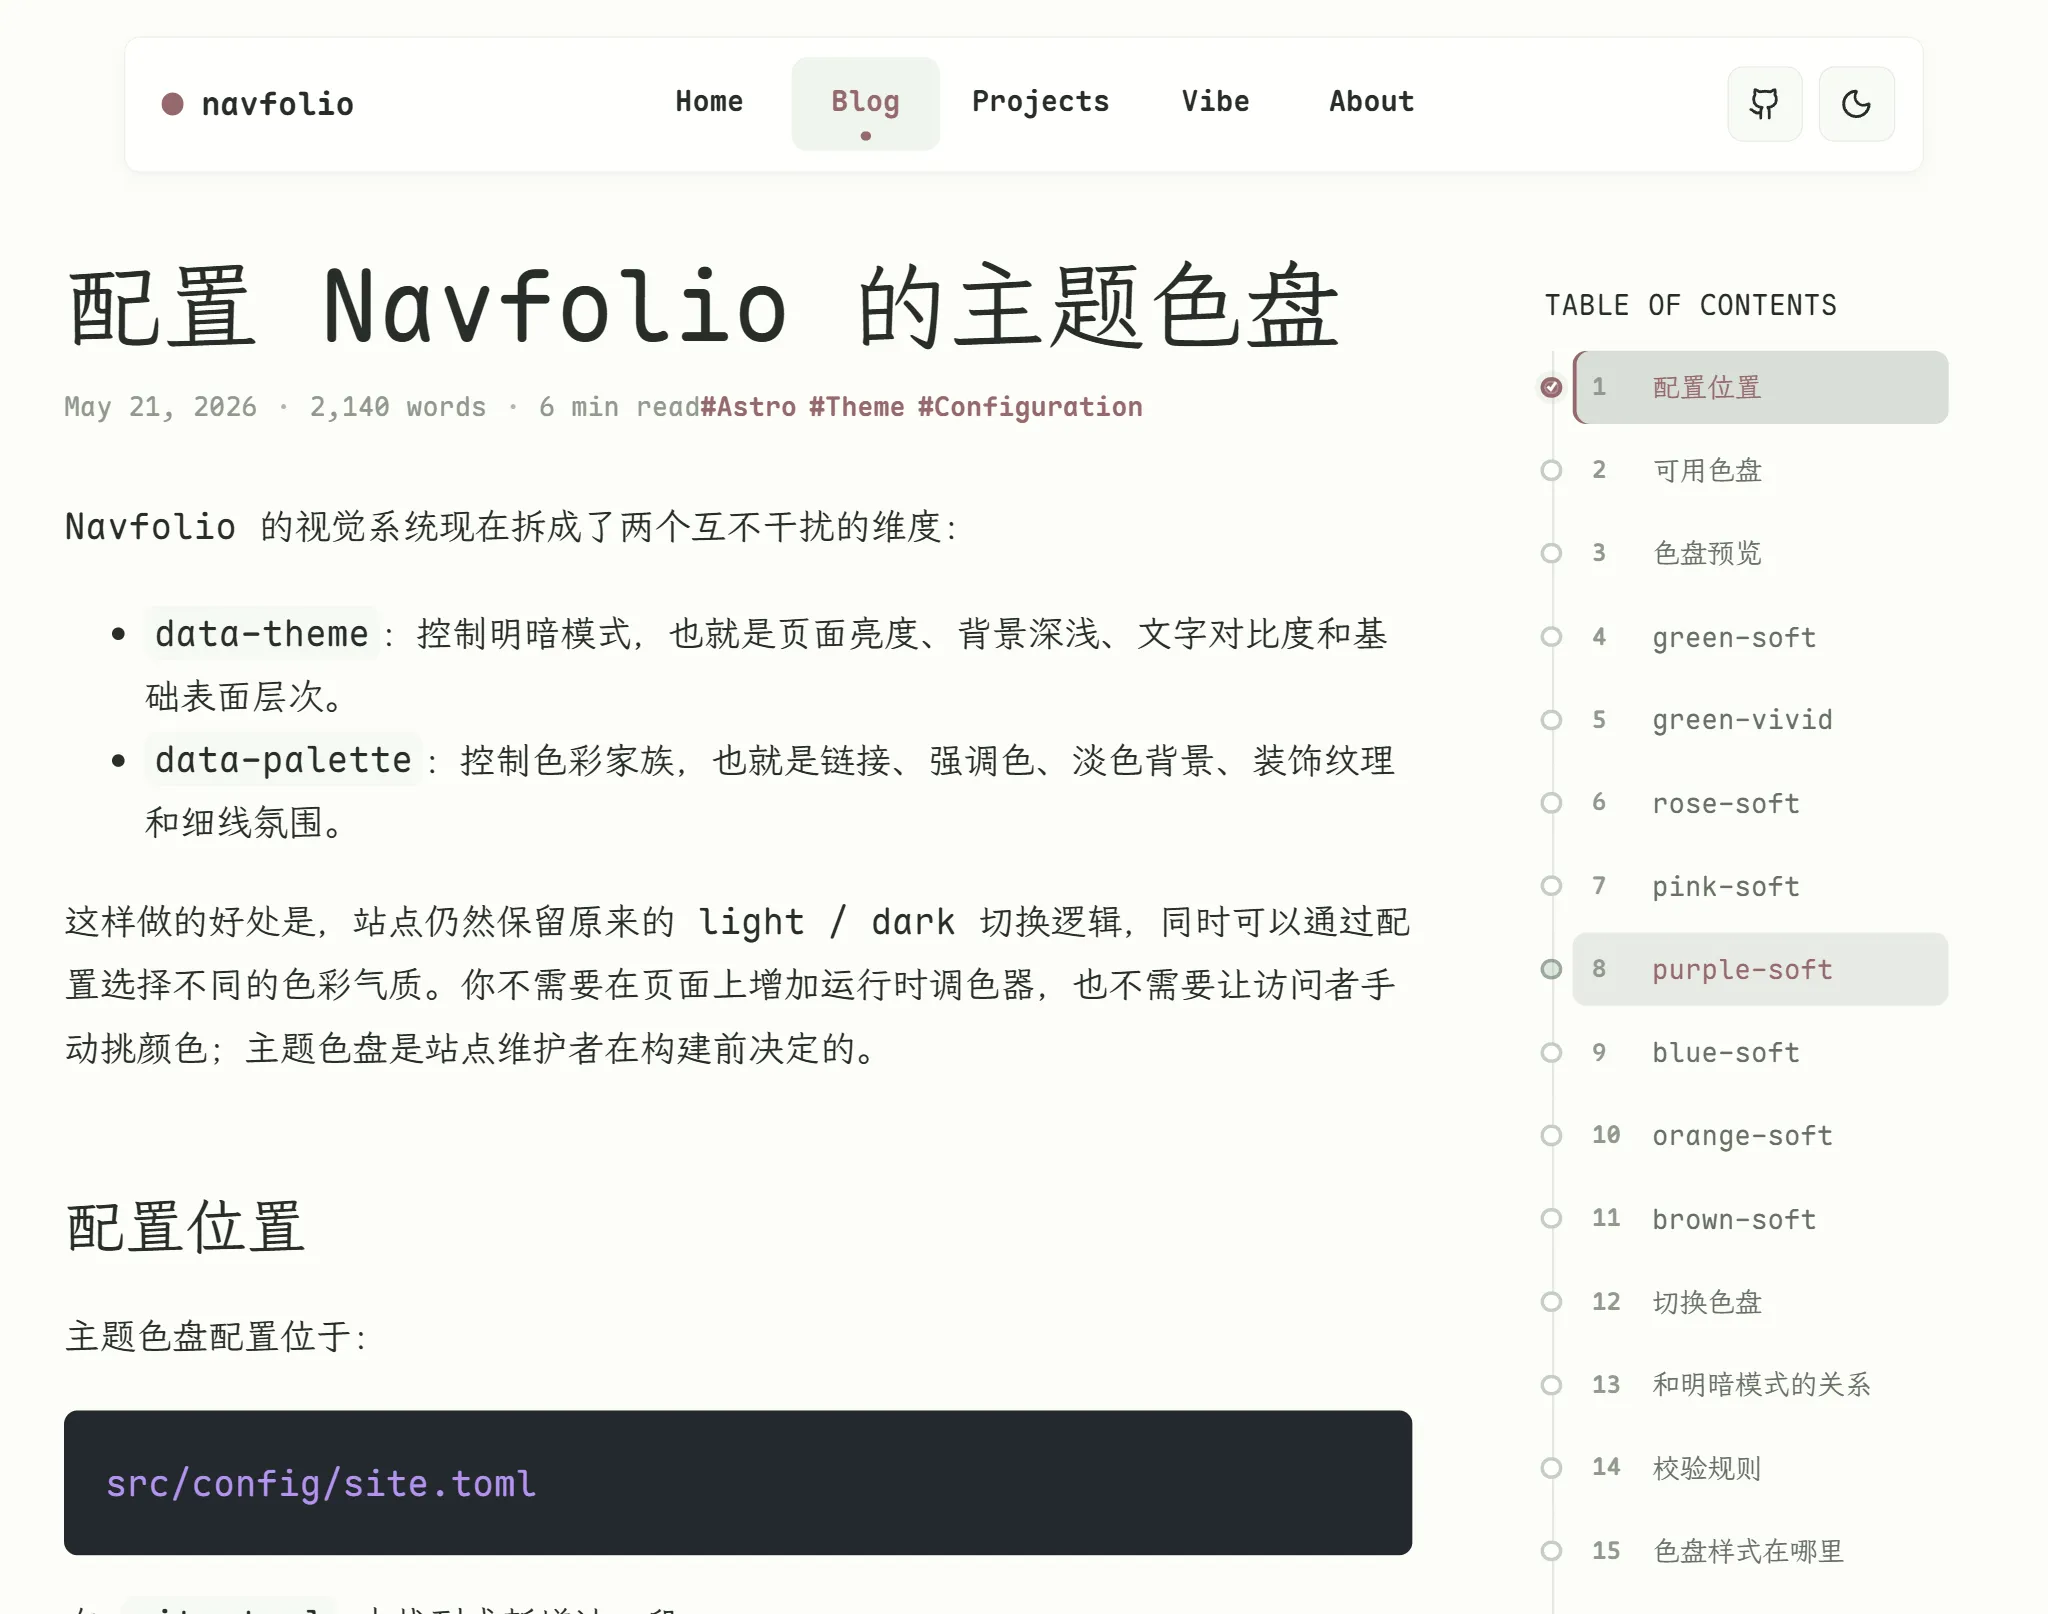This screenshot has height=1614, width=2048.
Task: Toggle dark mode with moon icon
Action: (x=1856, y=104)
